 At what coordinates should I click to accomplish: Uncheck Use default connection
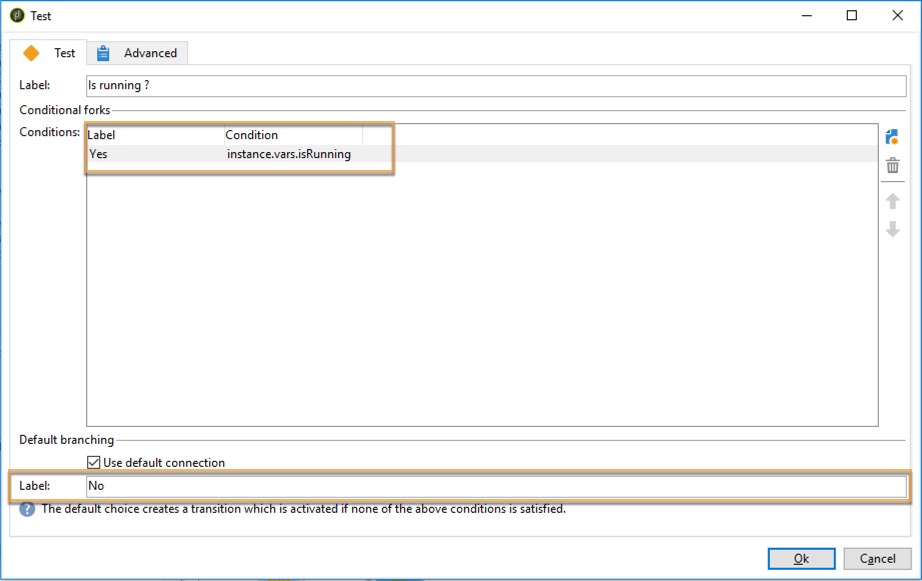pos(93,463)
